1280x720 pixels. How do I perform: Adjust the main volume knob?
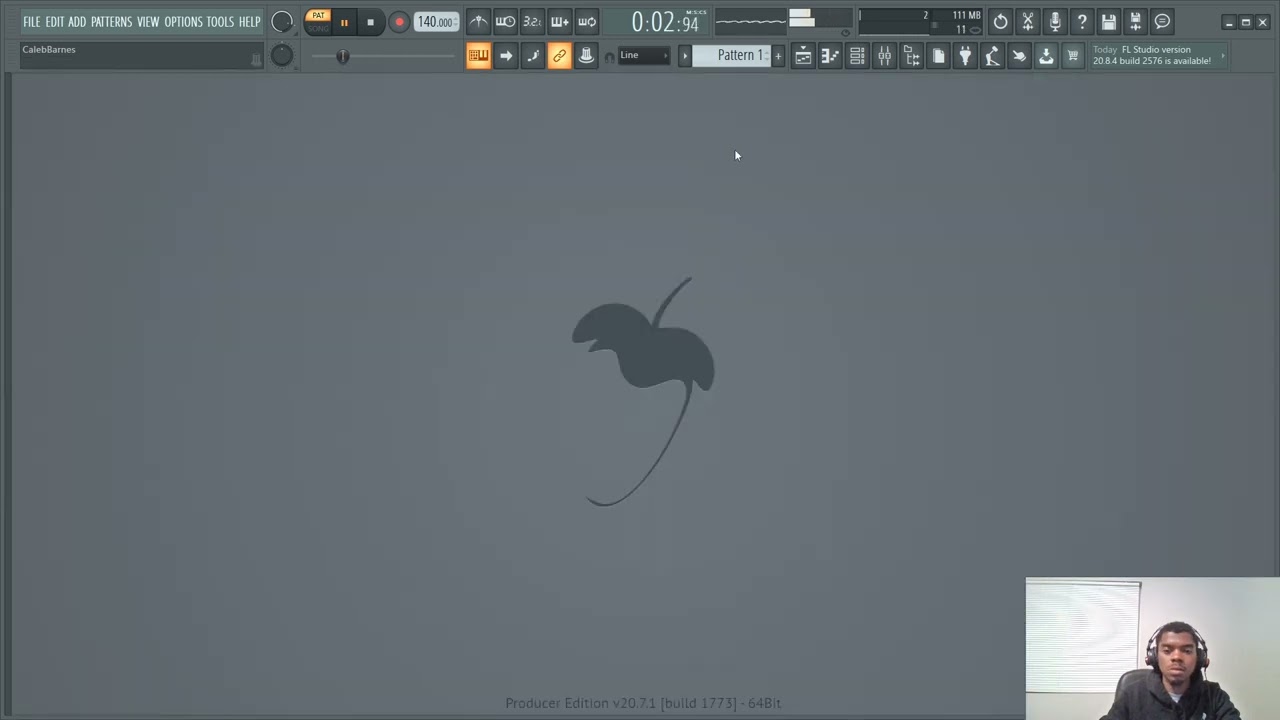282,22
